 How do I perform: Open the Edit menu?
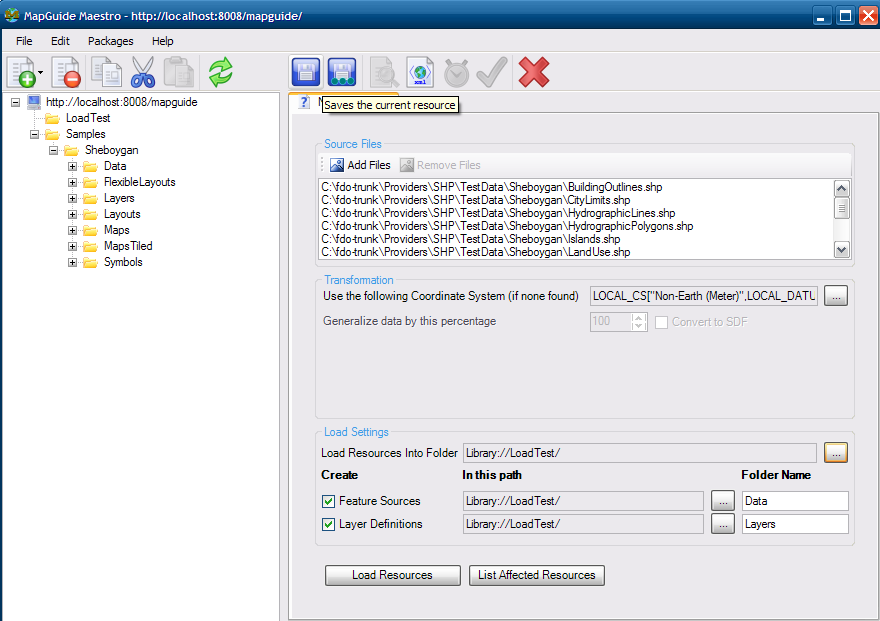click(x=60, y=41)
